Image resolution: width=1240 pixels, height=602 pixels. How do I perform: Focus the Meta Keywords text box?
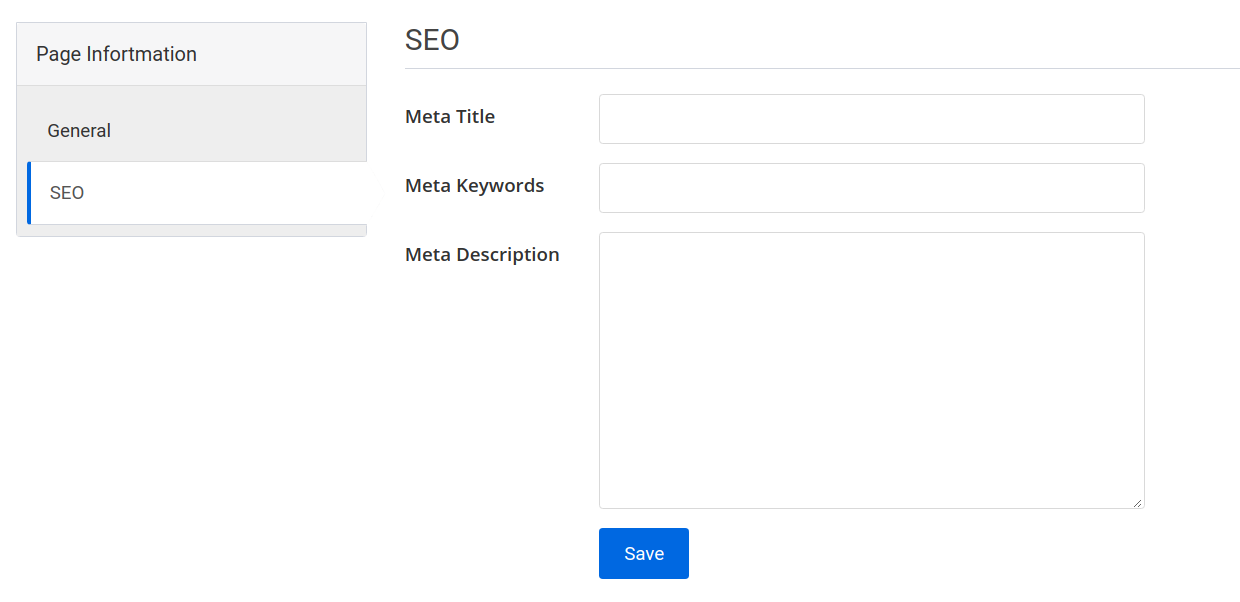pyautogui.click(x=870, y=187)
